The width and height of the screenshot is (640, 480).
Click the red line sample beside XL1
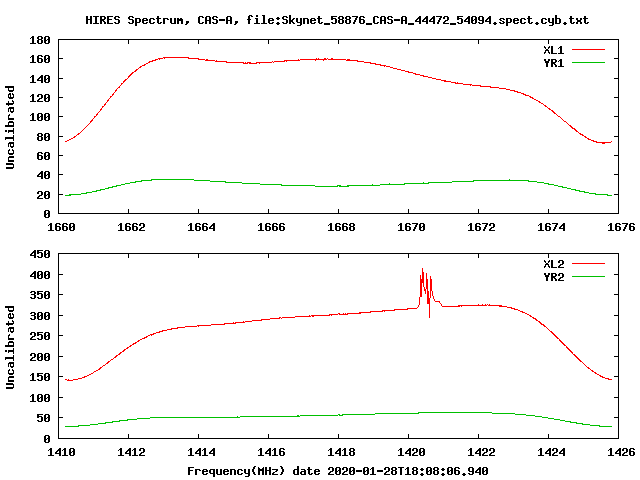tap(588, 50)
